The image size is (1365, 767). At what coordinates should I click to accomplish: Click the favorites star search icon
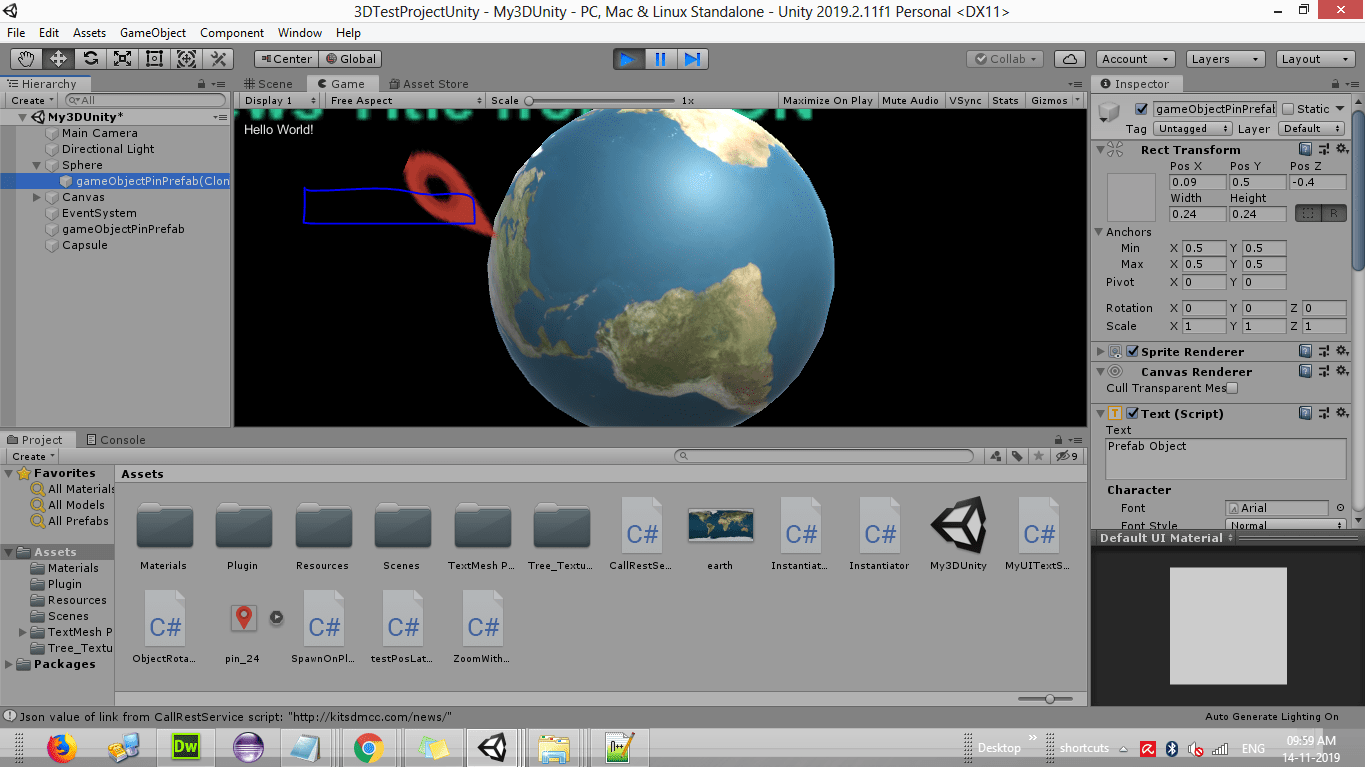[x=1038, y=456]
